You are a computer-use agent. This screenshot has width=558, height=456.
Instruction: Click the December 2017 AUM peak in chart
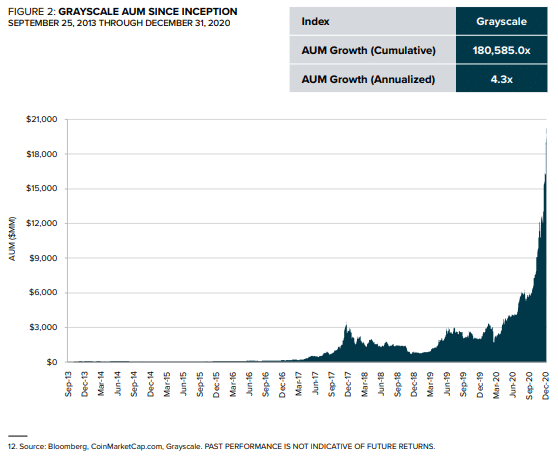click(x=346, y=324)
